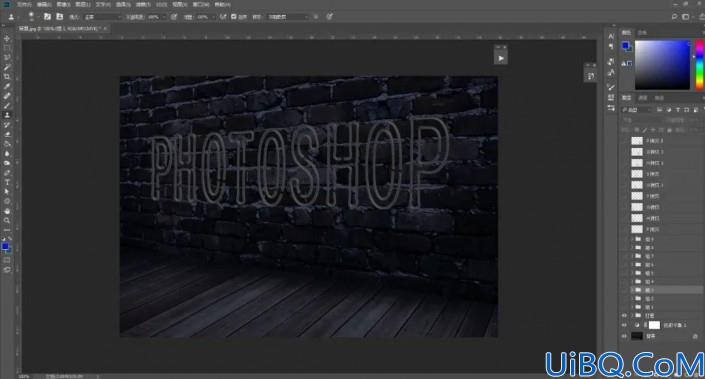Hide the visible group above the adjustment layer
Image resolution: width=705 pixels, height=379 pixels.
coord(624,316)
